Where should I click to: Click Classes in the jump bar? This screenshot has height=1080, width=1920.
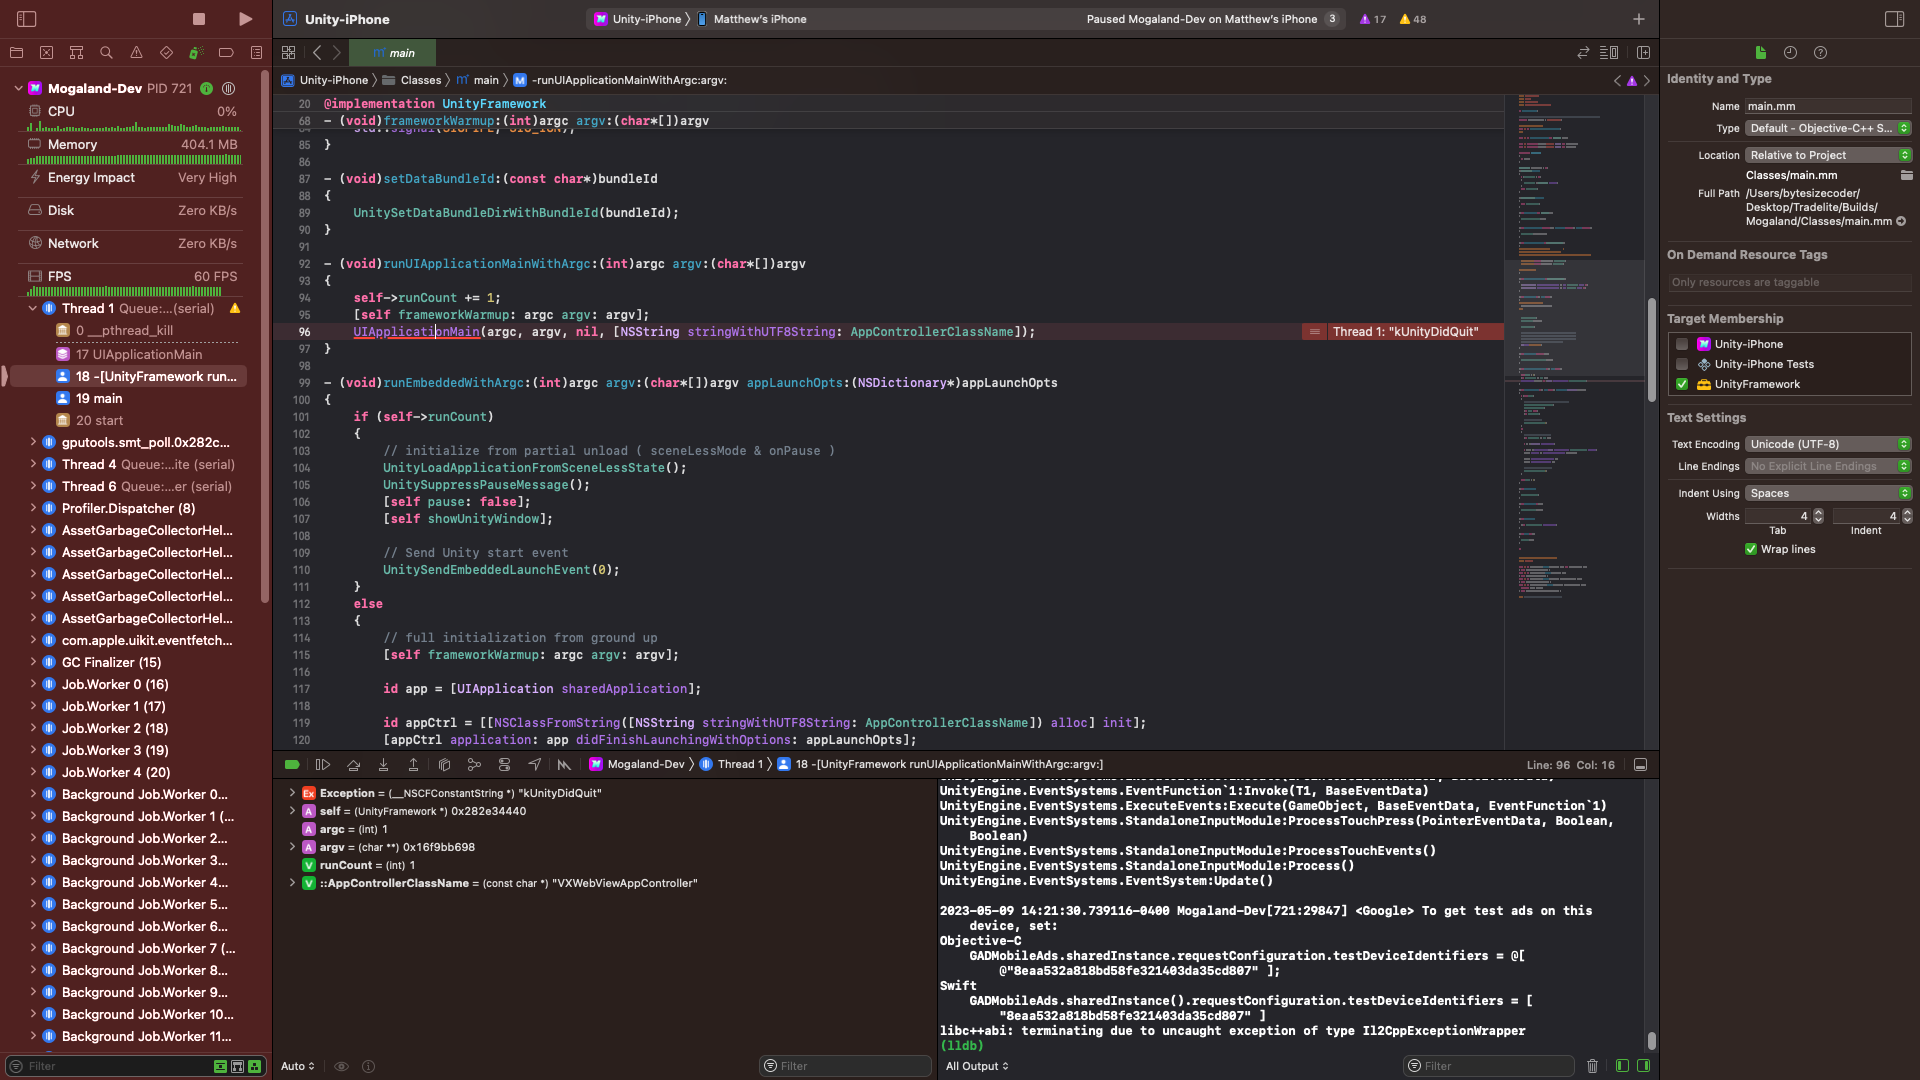(x=421, y=80)
